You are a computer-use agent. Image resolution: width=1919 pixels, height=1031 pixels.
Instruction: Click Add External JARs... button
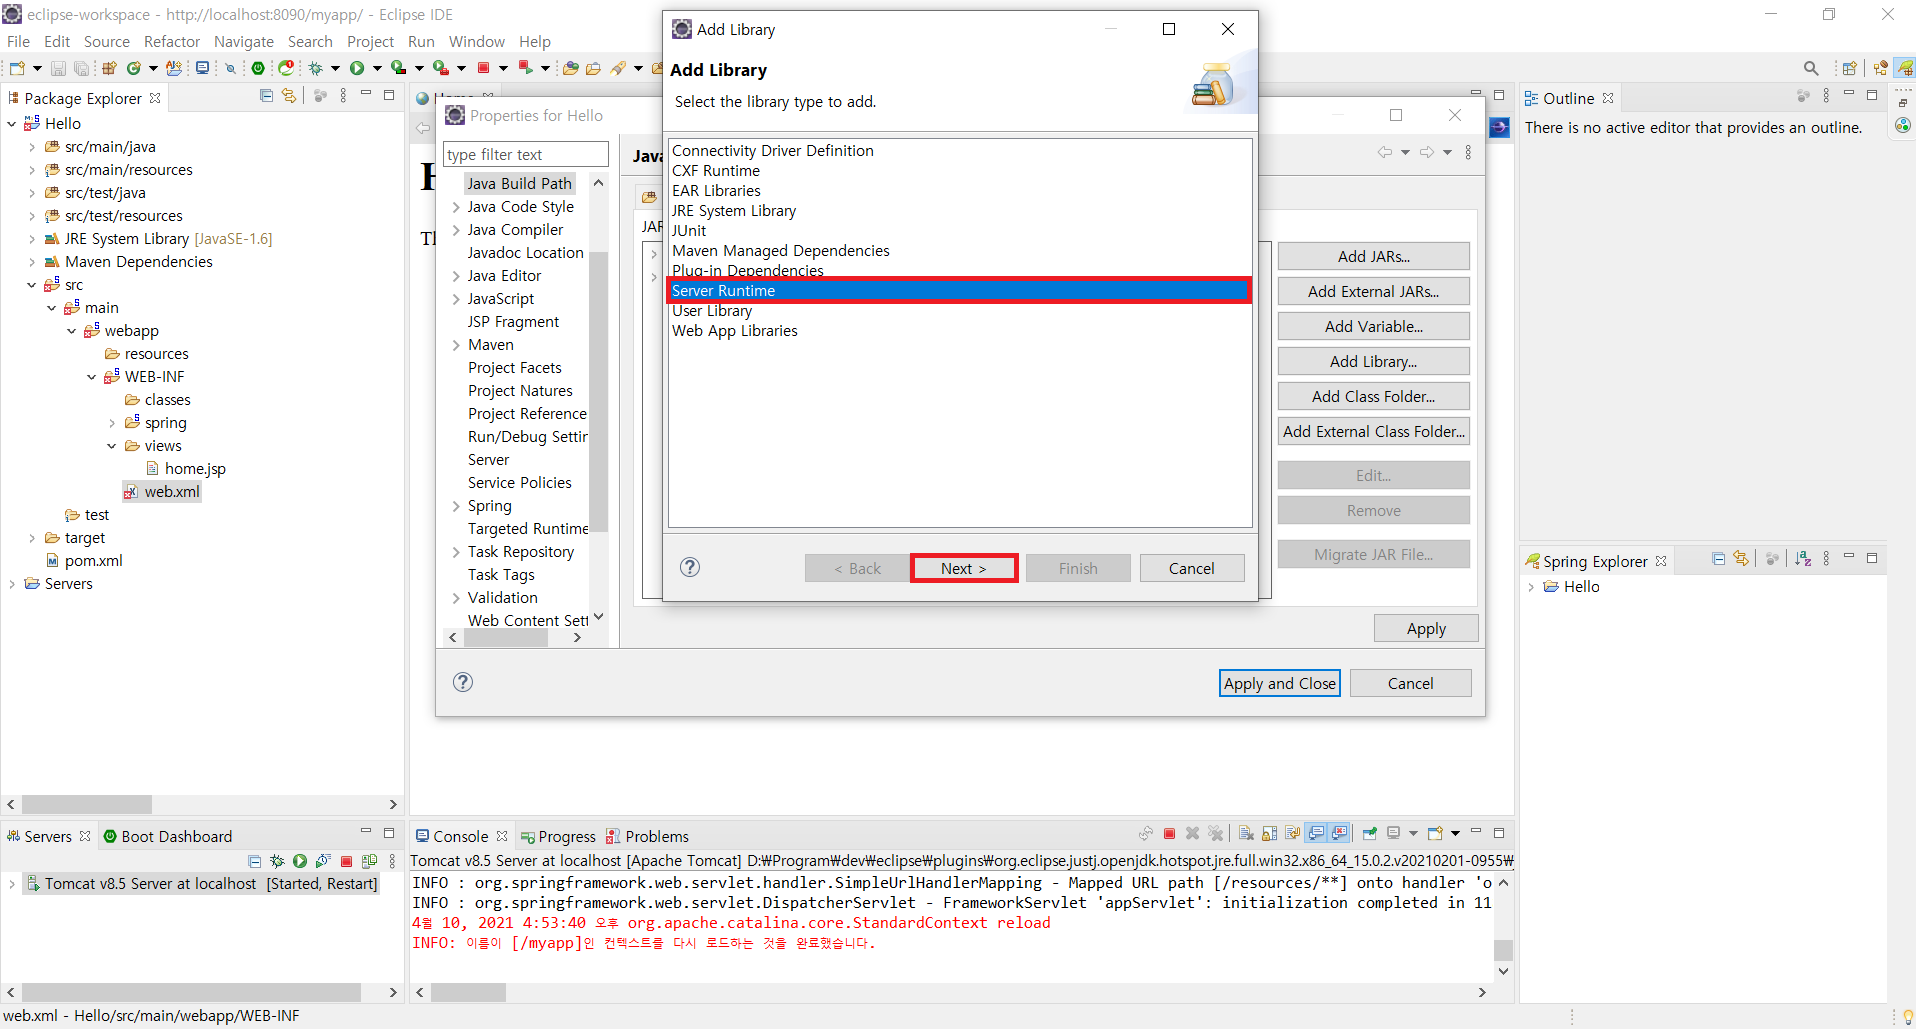click(x=1373, y=292)
